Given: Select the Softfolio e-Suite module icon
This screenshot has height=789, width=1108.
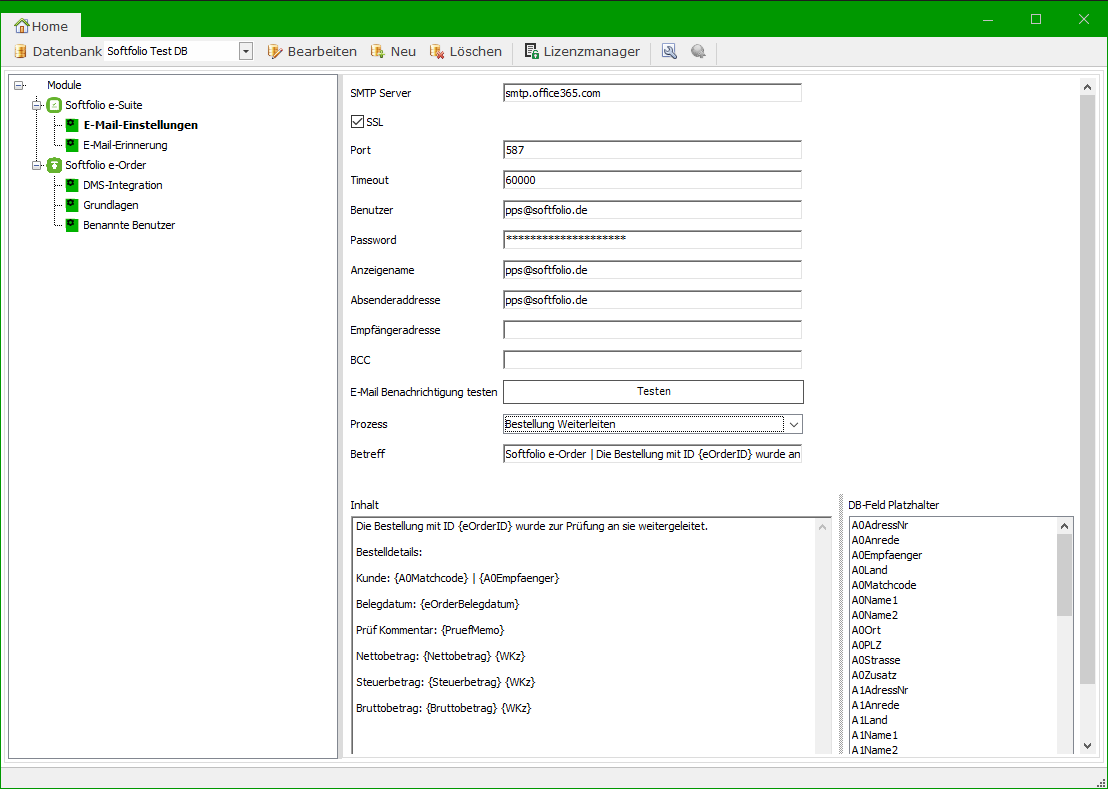Looking at the screenshot, I should click(54, 105).
